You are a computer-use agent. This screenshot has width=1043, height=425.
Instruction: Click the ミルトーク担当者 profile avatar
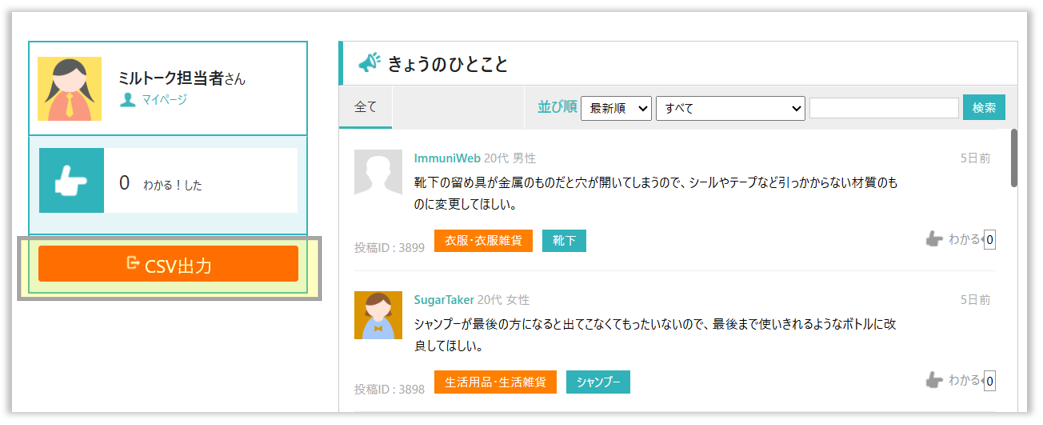click(x=69, y=88)
